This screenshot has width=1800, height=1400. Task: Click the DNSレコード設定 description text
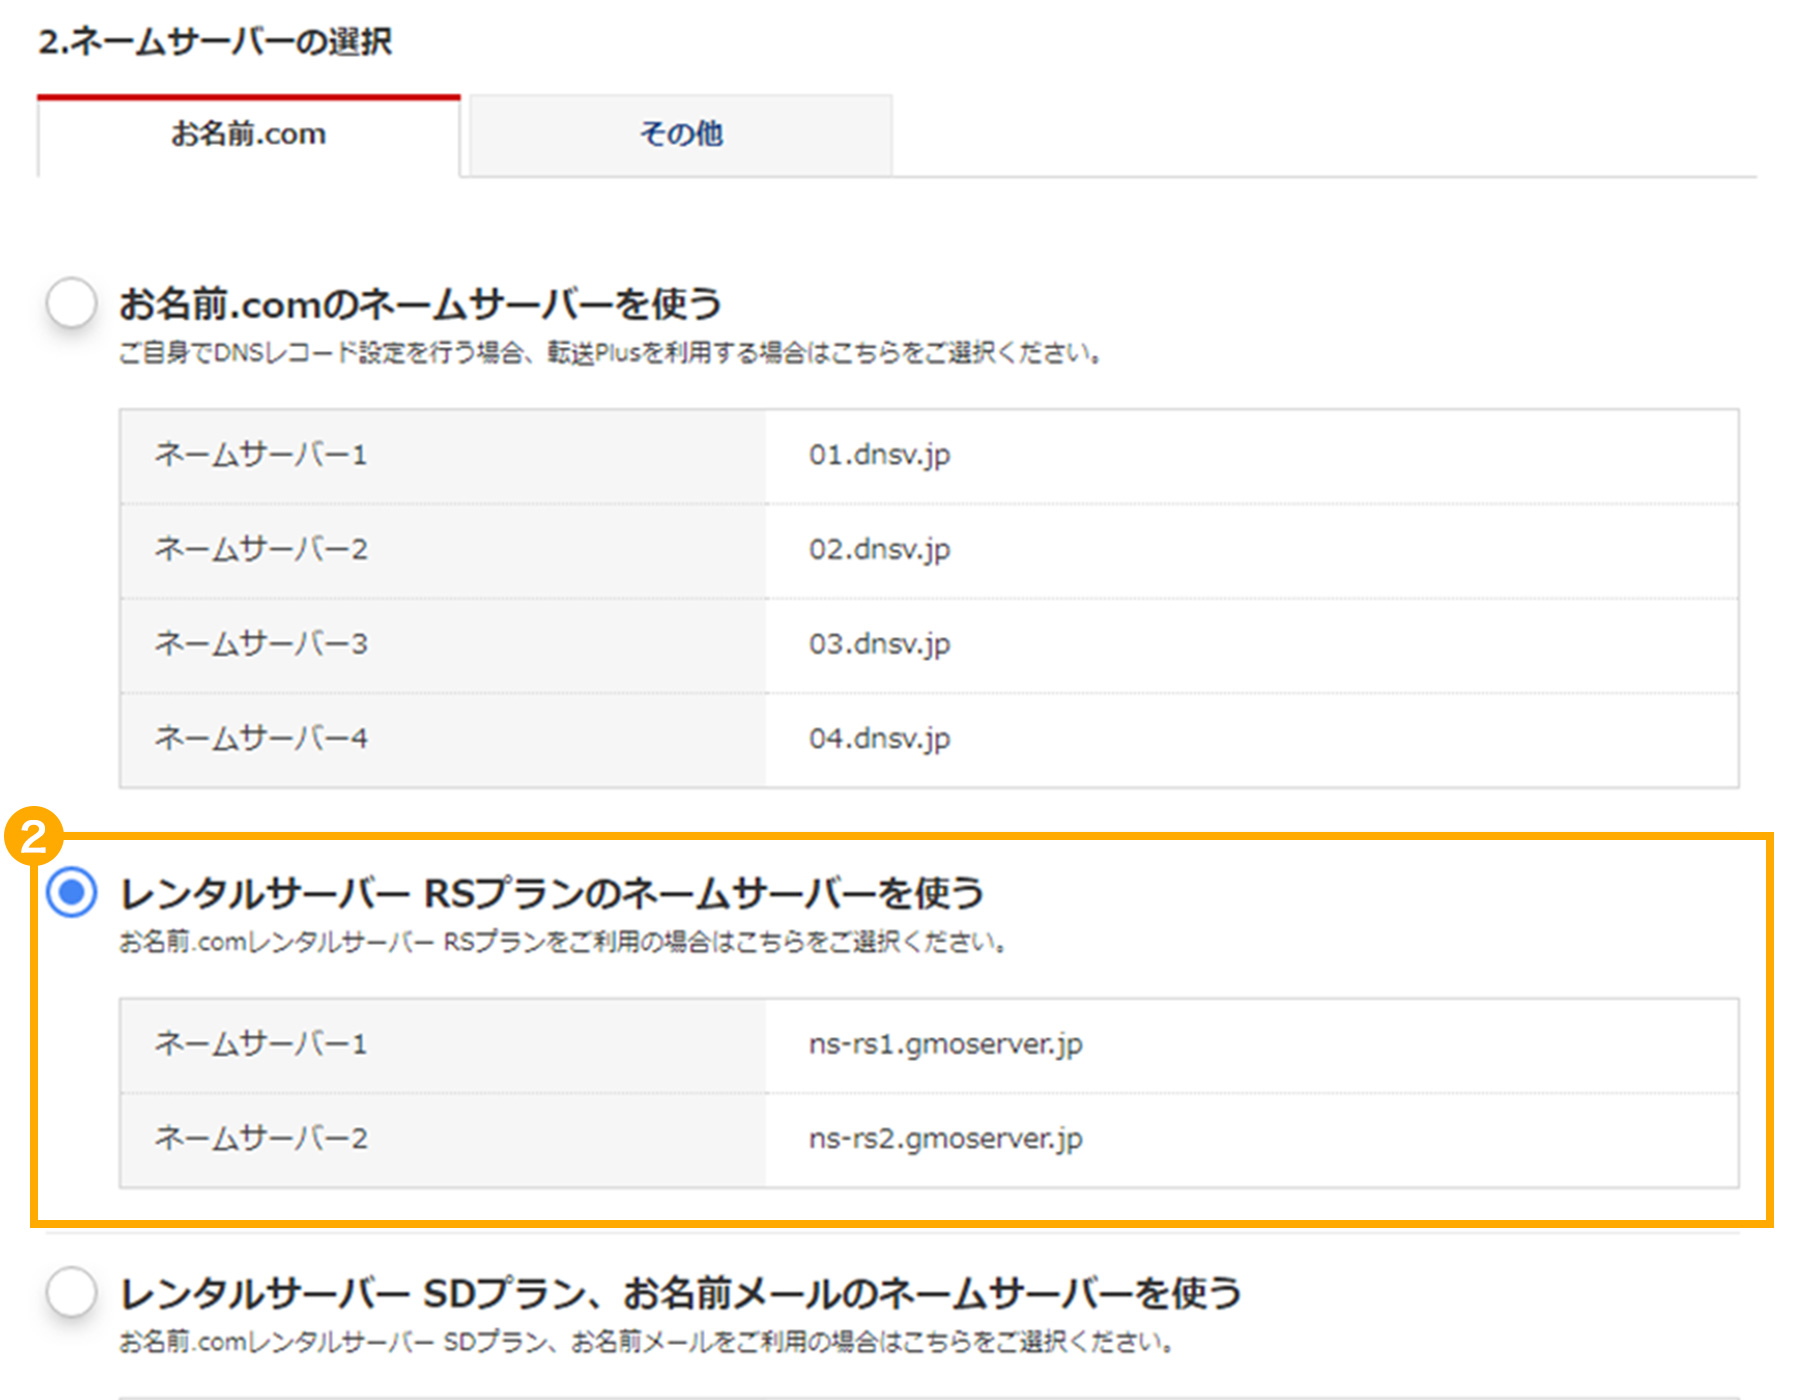click(x=610, y=353)
